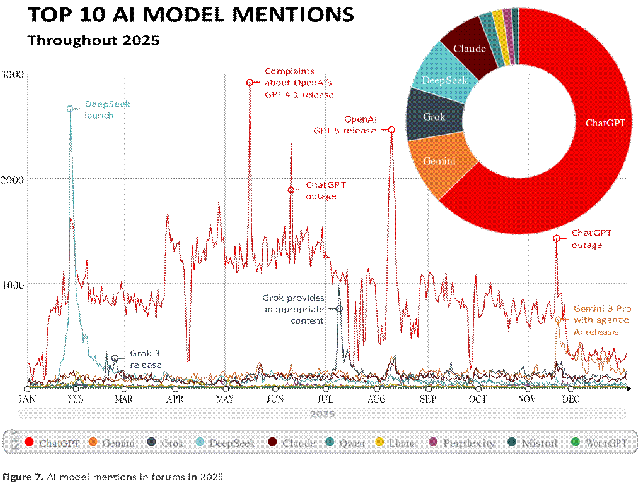Screen dimensions: 640x483
Task: Select the dark navy Grok donut slice
Action: (434, 116)
